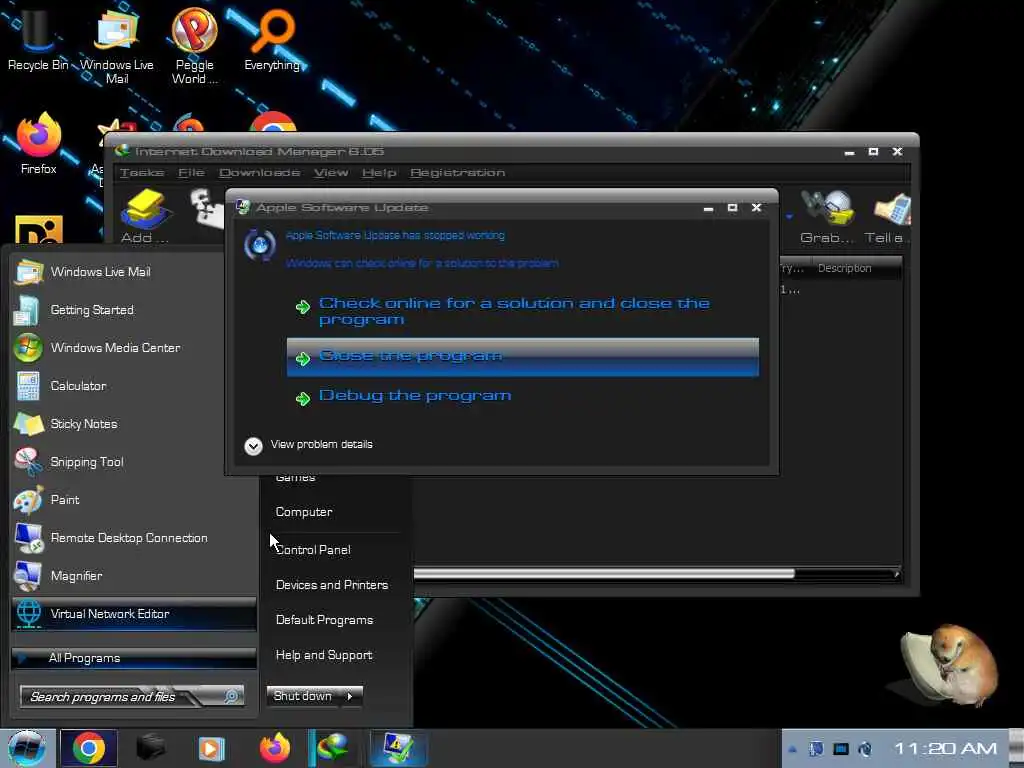
Task: Open Tasks menu in Internet Download Manager
Action: [142, 172]
